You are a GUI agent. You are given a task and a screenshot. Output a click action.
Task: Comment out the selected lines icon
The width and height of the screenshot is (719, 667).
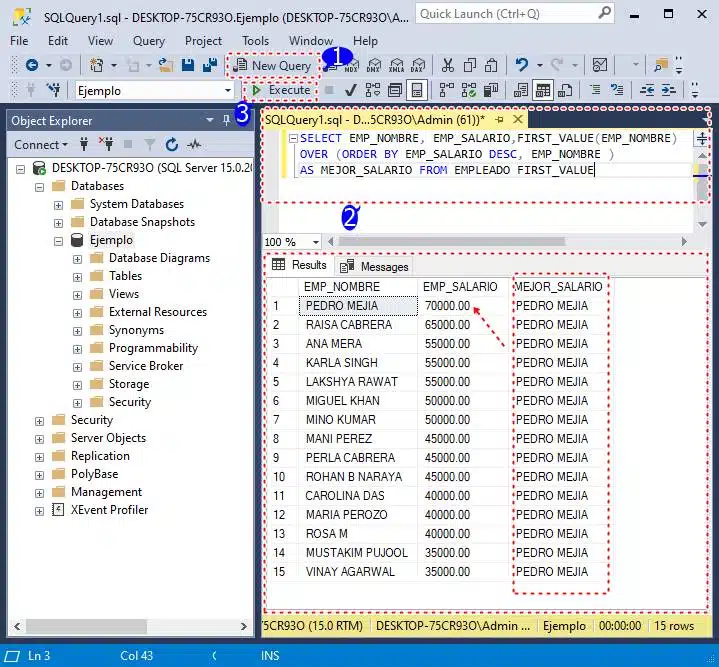pyautogui.click(x=595, y=90)
